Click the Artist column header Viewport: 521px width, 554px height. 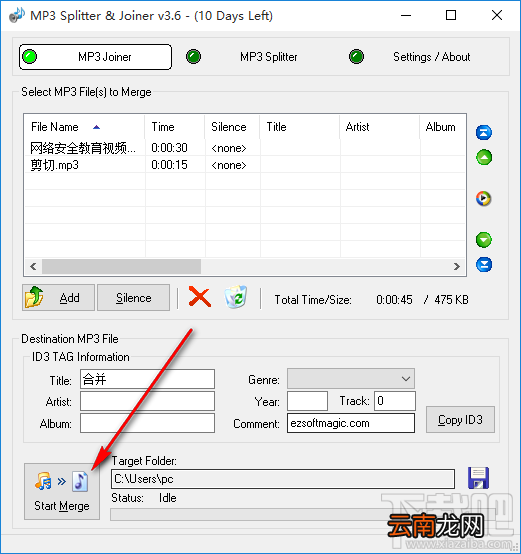[x=380, y=127]
